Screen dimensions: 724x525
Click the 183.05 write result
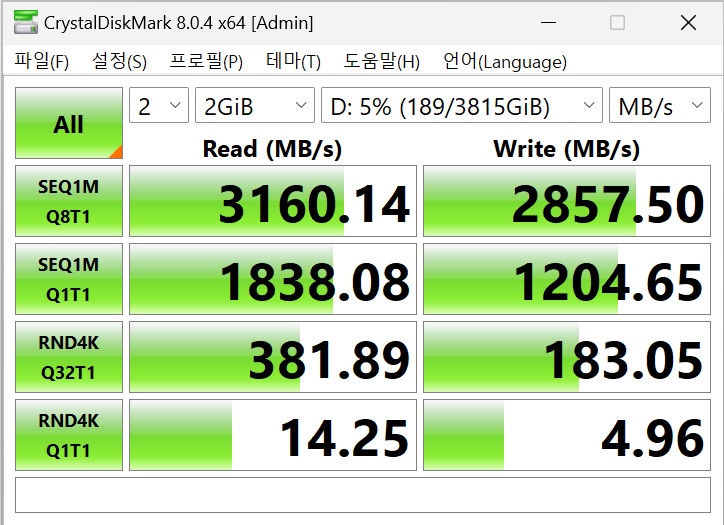pos(567,357)
